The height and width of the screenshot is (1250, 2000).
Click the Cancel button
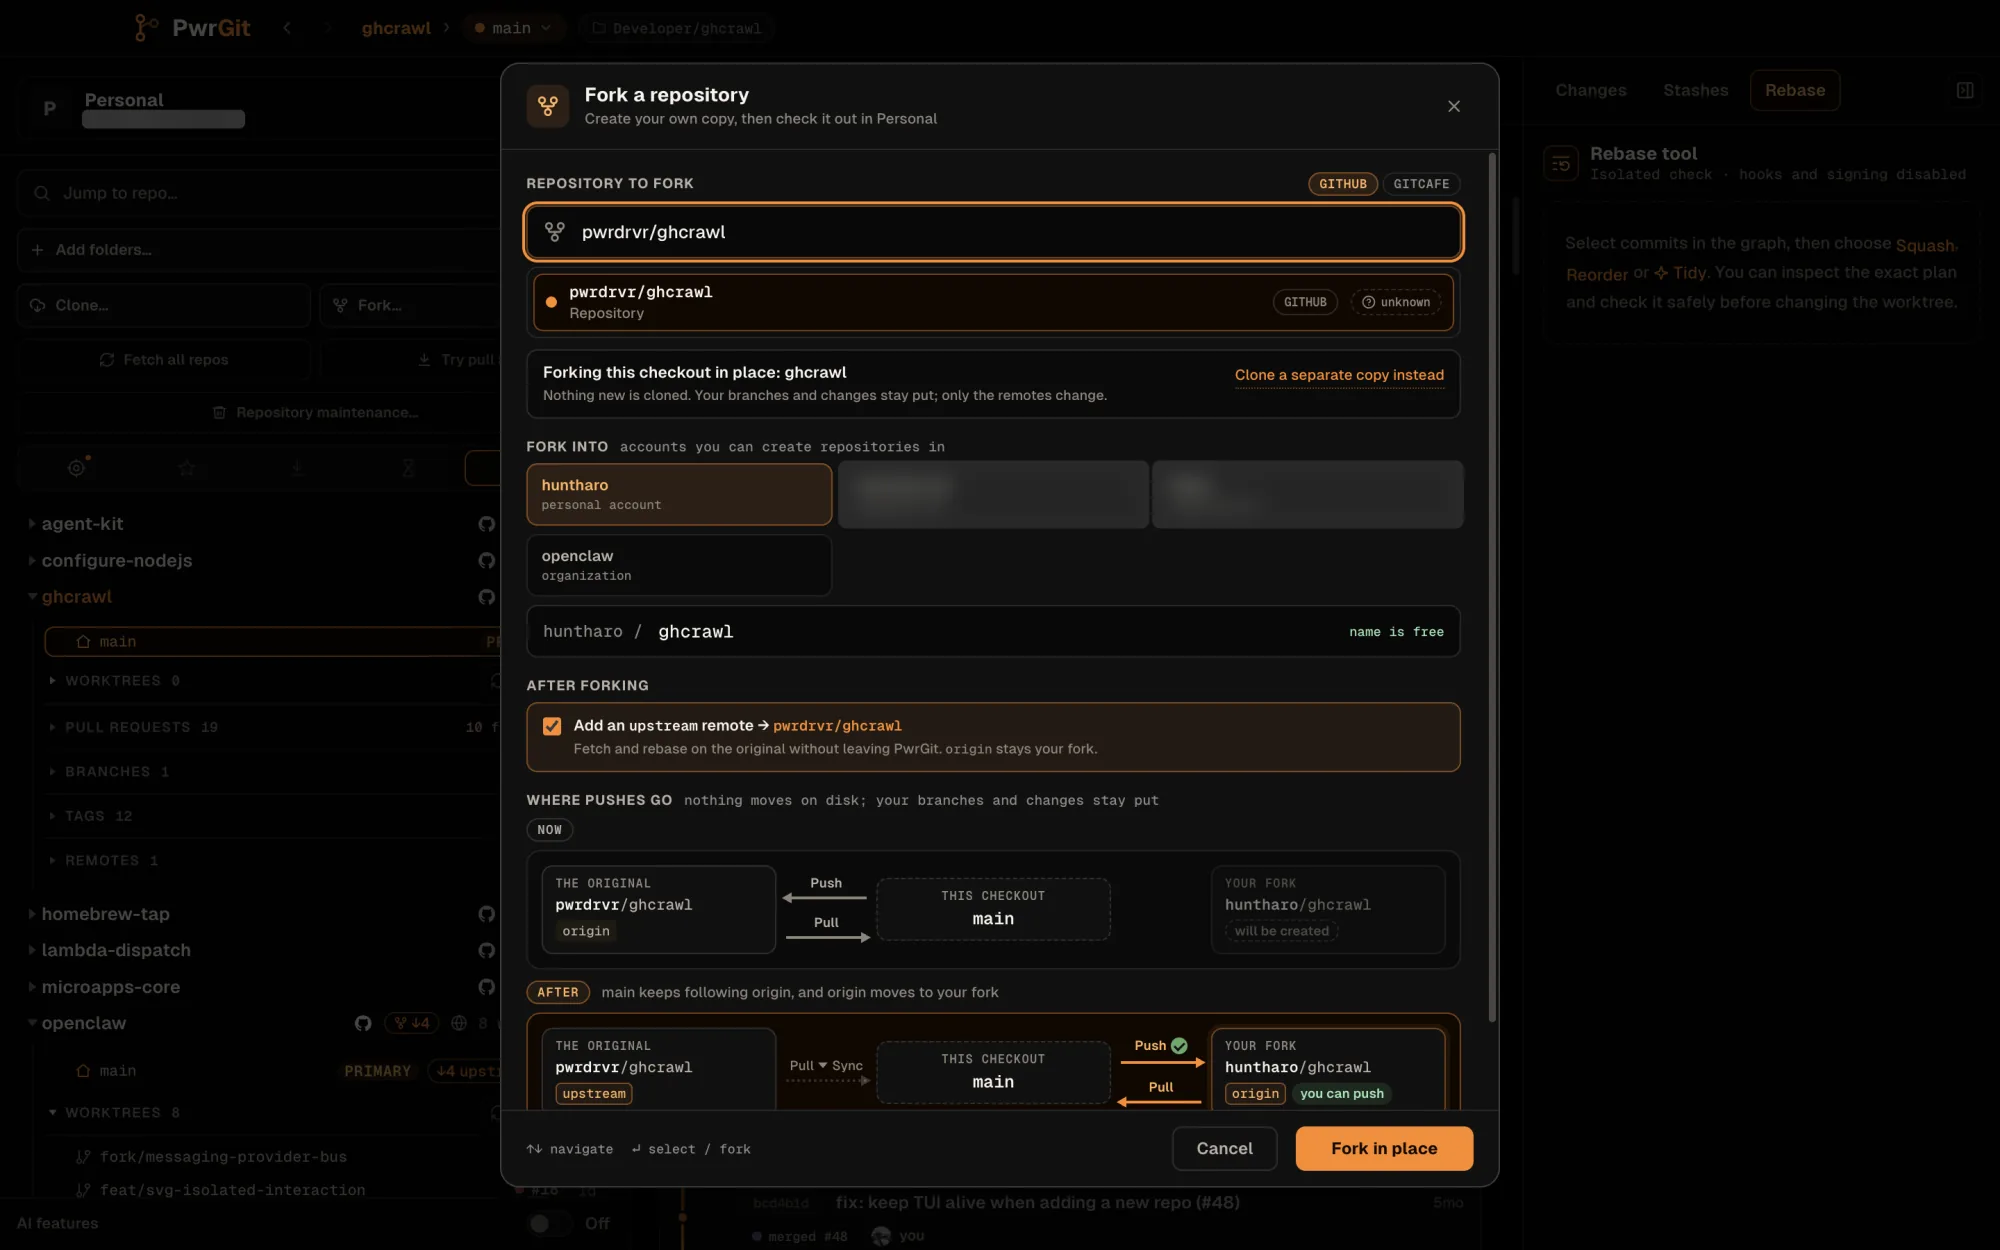tap(1224, 1148)
